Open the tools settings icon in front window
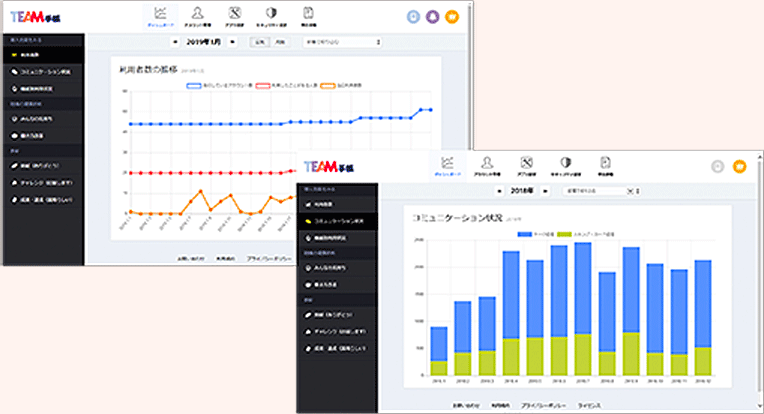The image size is (764, 414). (x=526, y=166)
